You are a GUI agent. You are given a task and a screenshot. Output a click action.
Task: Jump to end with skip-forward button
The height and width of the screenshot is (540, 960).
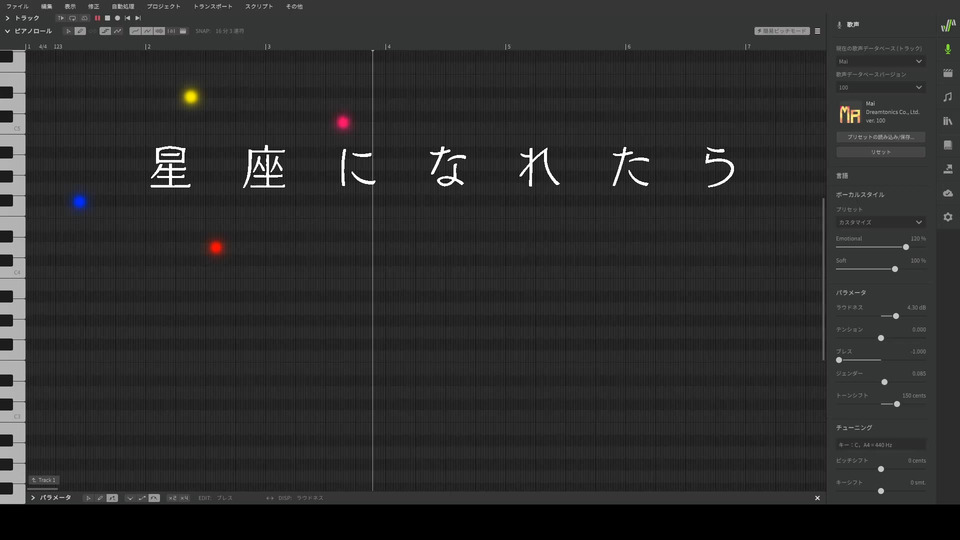coord(138,18)
